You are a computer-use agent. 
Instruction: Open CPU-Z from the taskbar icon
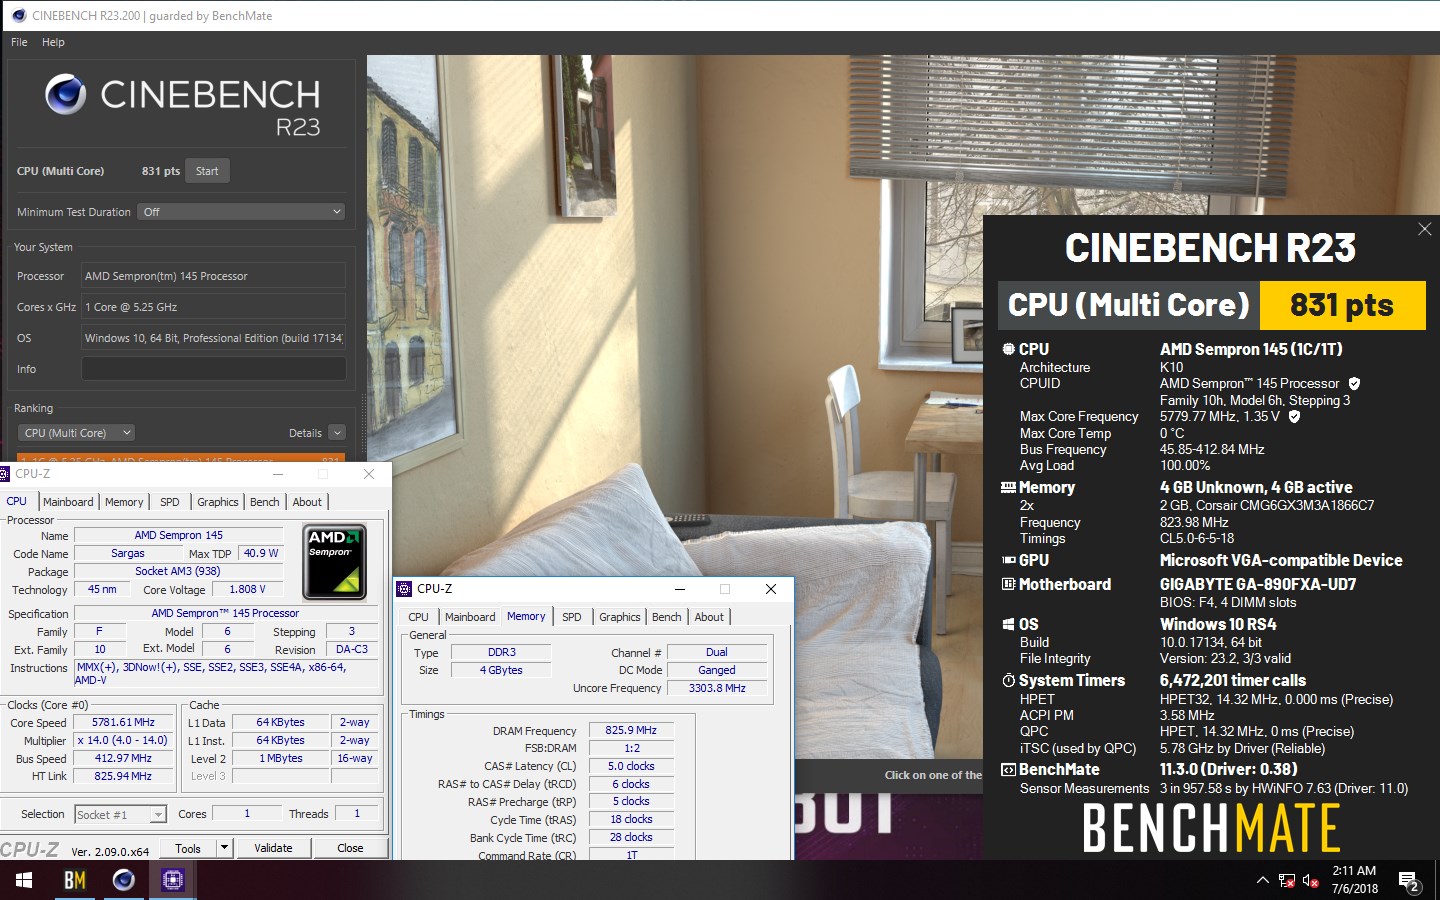[173, 880]
